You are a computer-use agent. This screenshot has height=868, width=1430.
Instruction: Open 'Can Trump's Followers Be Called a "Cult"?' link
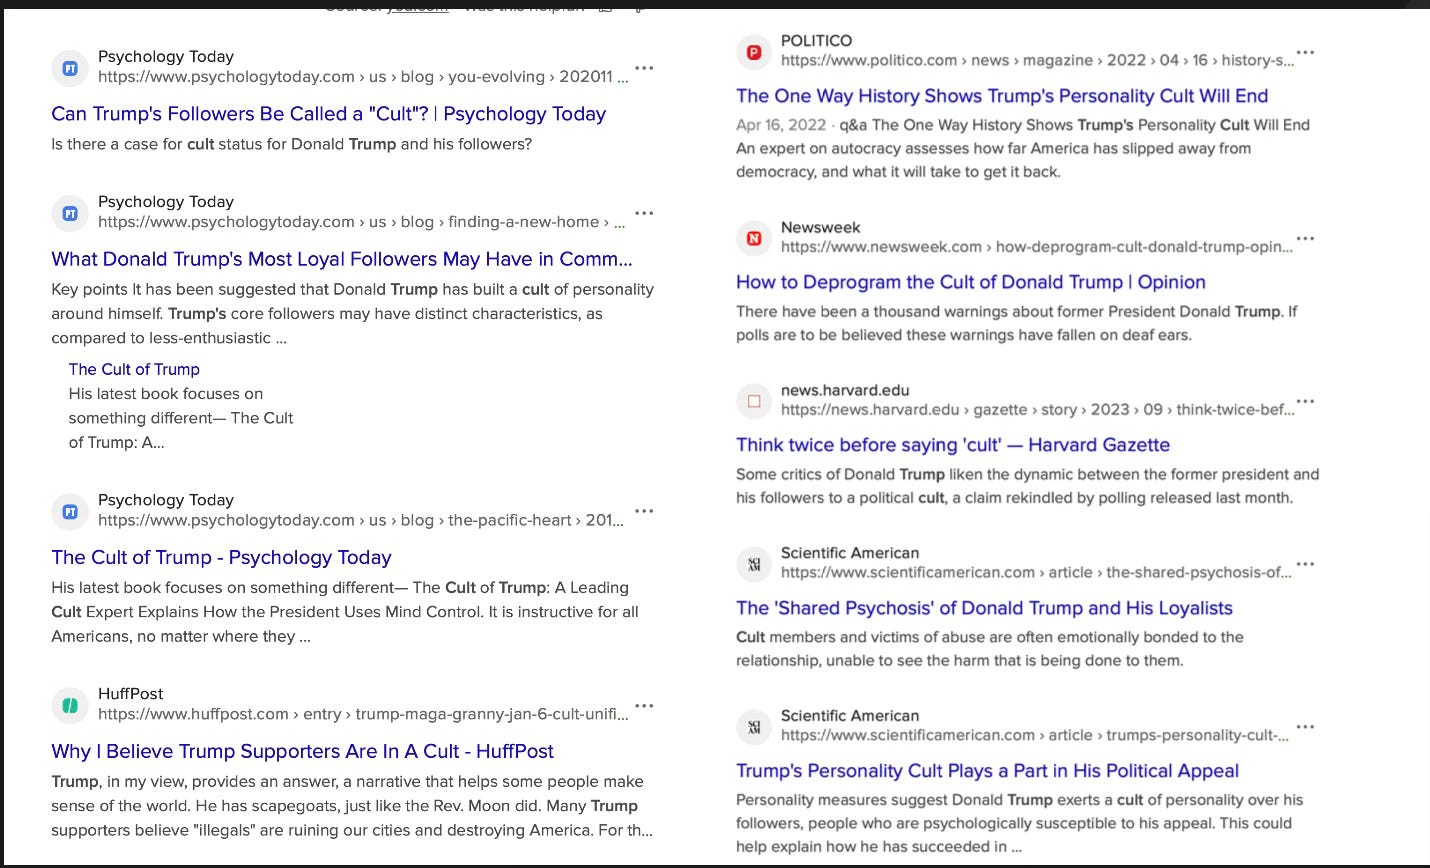(328, 114)
